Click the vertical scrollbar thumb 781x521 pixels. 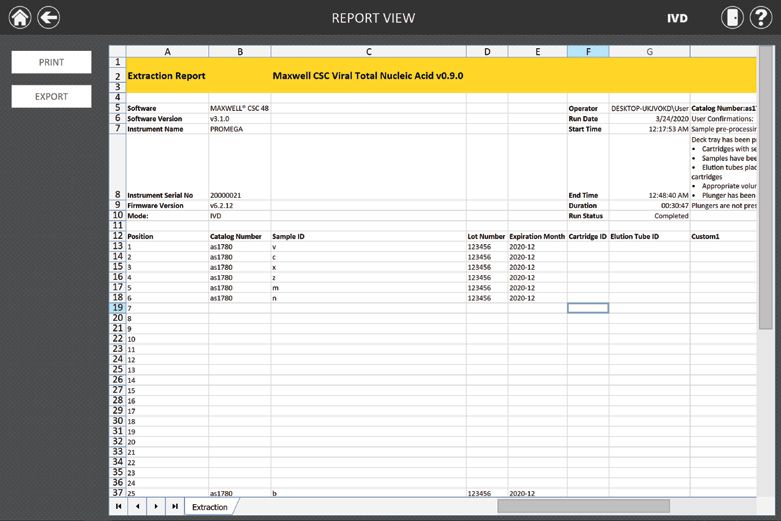pos(766,187)
